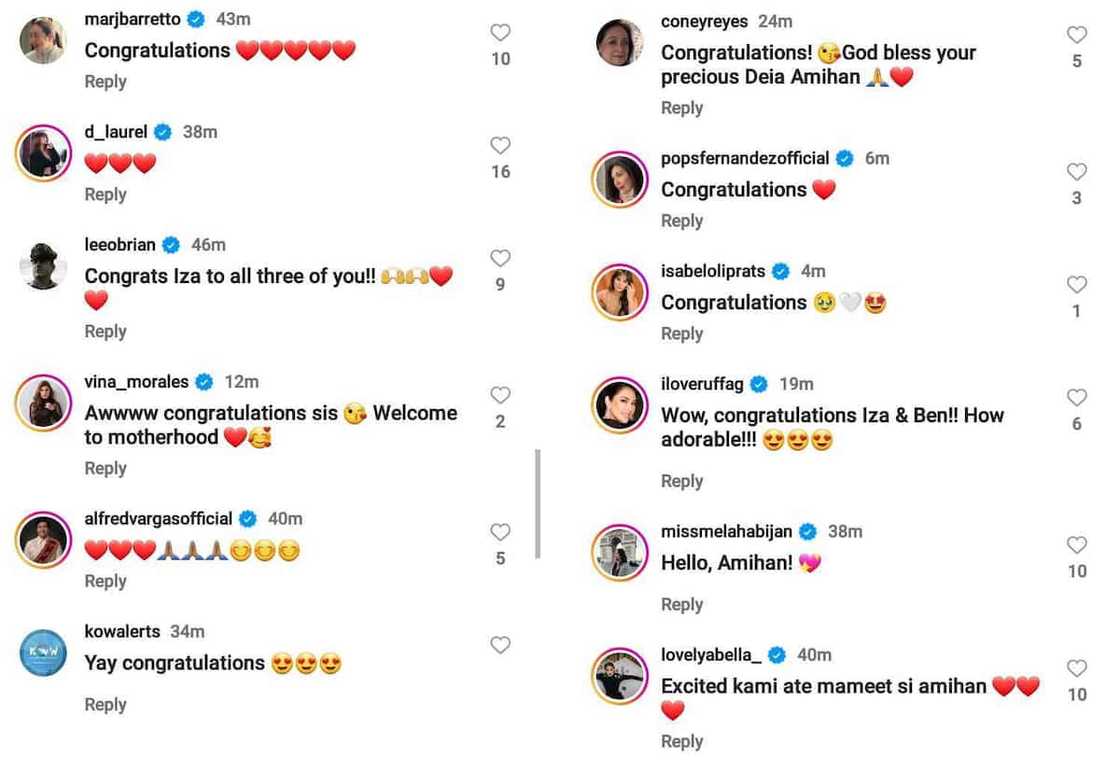The height and width of the screenshot is (777, 1120).
Task: Like missmelahabijan's Hello, Amihan comment
Action: pos(1076,546)
